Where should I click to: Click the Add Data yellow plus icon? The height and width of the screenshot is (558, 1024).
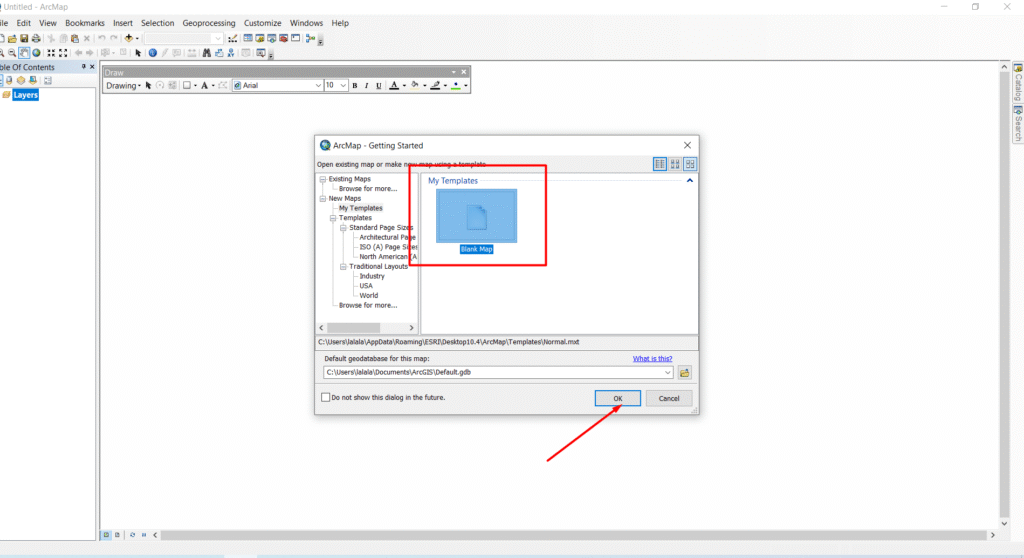(x=129, y=39)
